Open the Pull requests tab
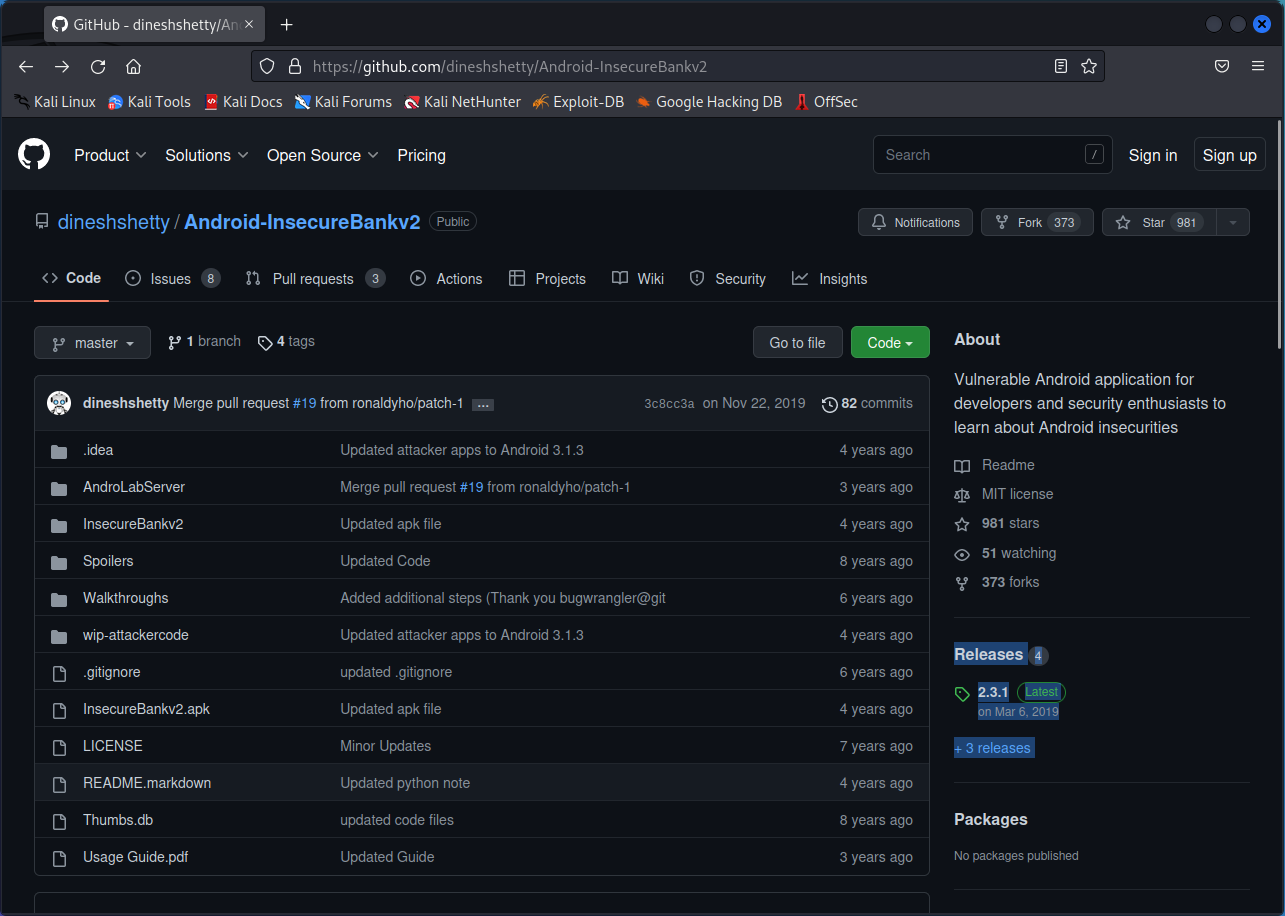 (315, 279)
